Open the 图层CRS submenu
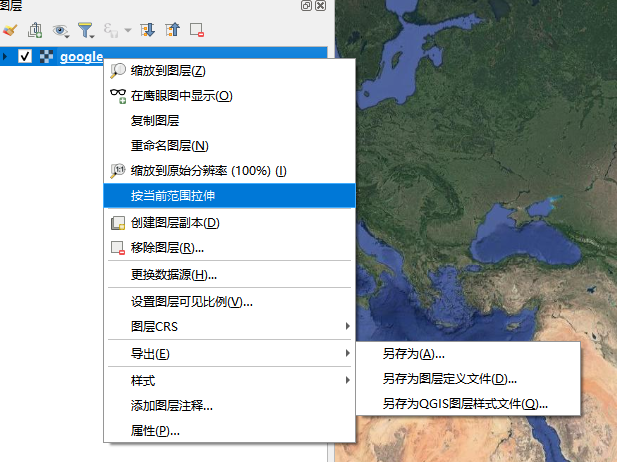The image size is (617, 462). pos(229,326)
